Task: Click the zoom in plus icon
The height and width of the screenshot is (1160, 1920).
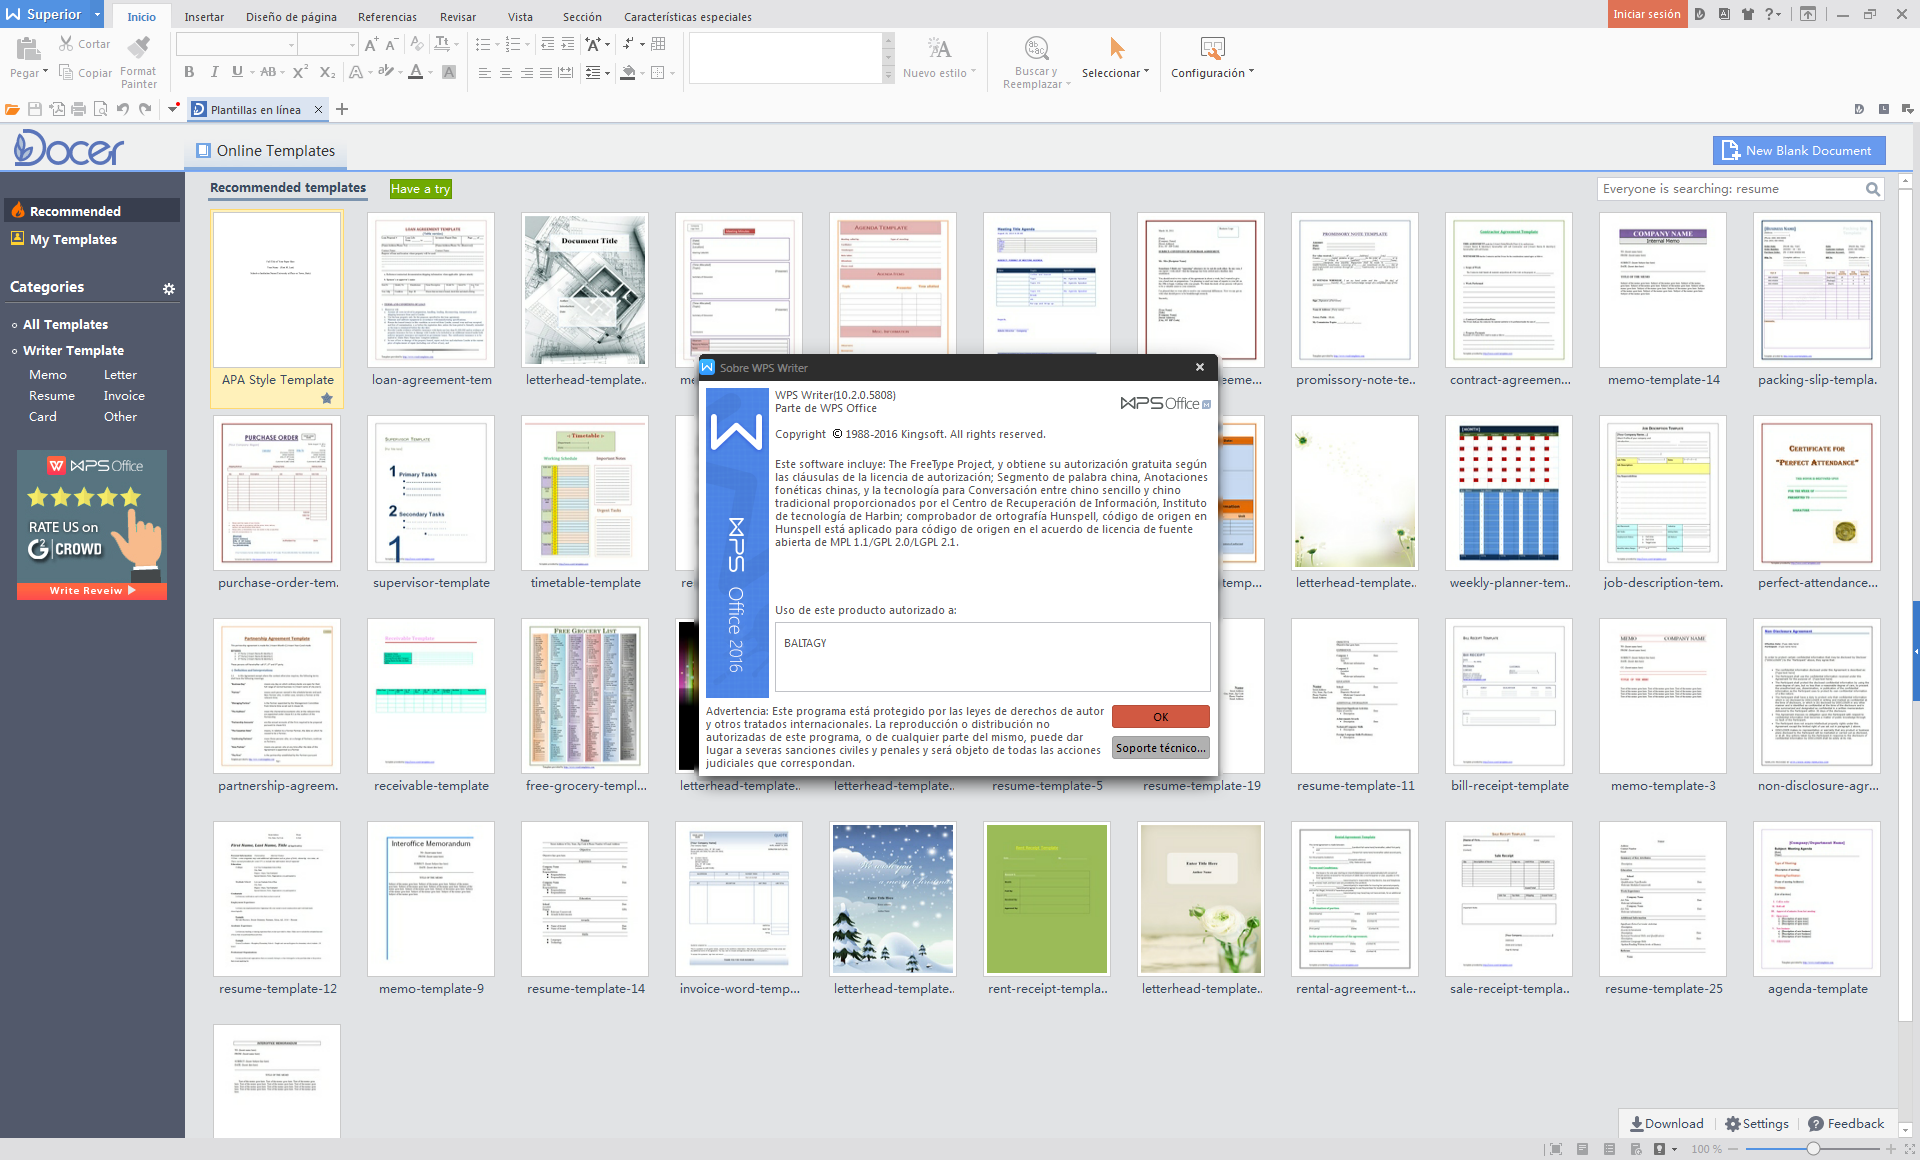Action: 1891,1149
